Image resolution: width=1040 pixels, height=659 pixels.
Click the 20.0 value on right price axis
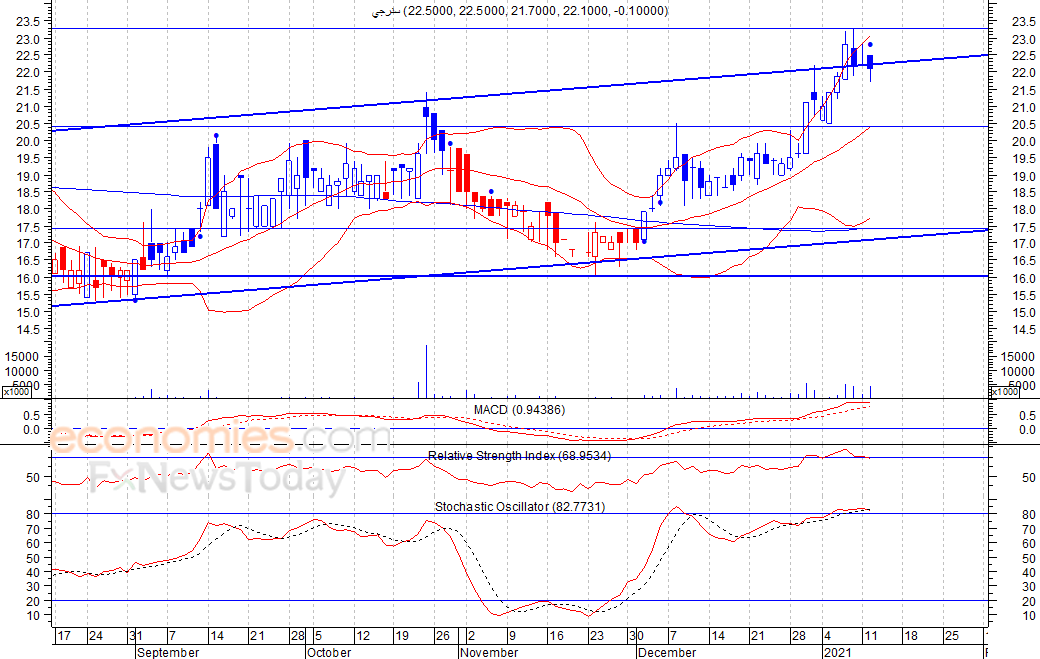tap(1023, 141)
